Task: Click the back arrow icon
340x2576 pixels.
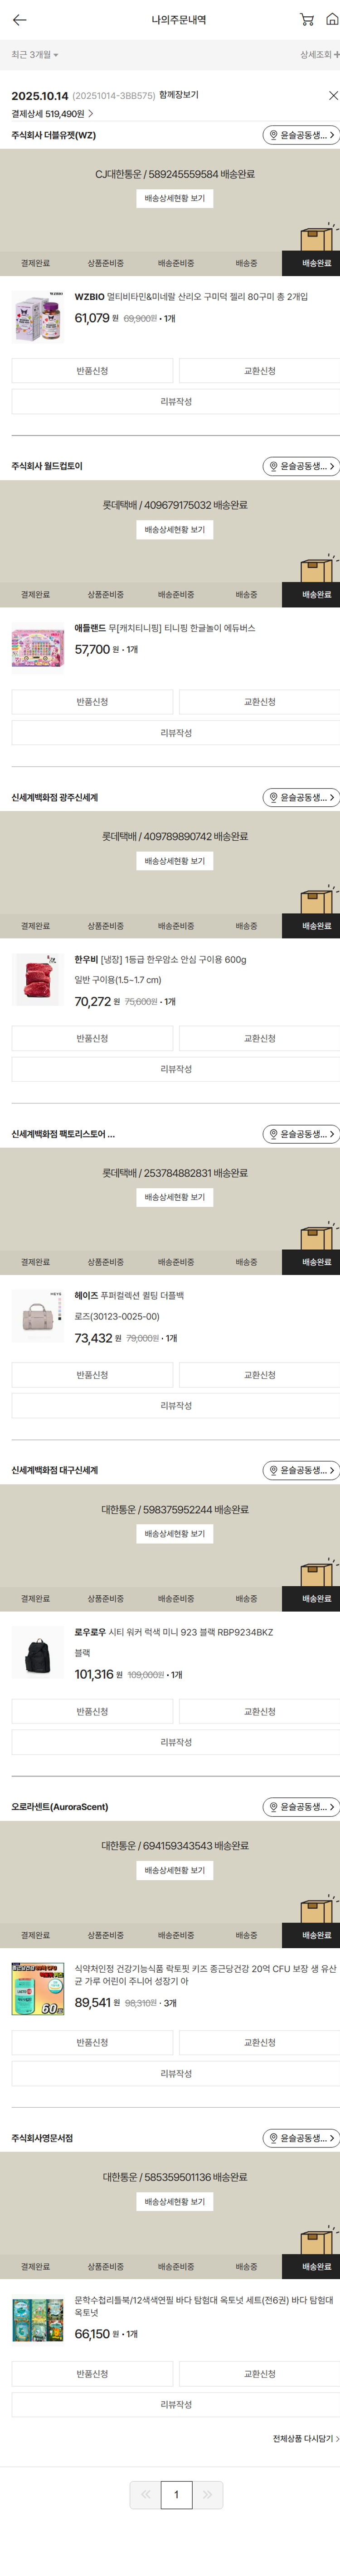Action: point(19,20)
